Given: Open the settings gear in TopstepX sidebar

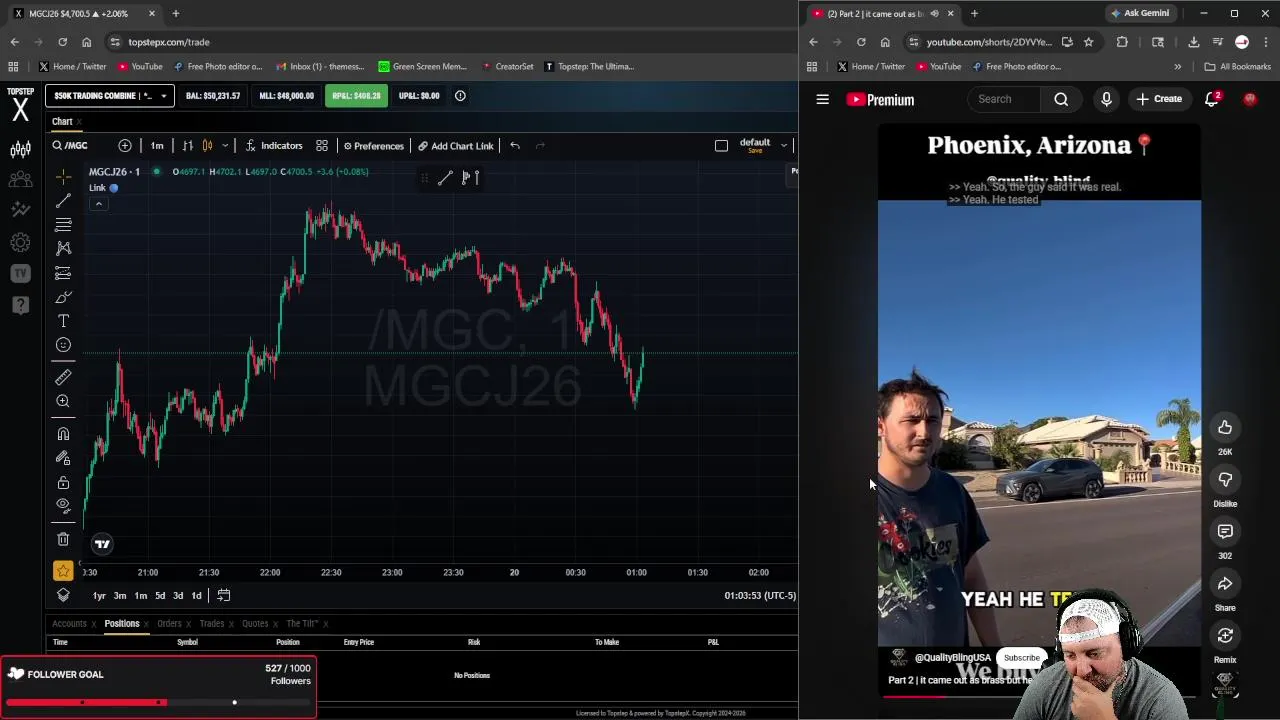Looking at the screenshot, I should pos(20,242).
